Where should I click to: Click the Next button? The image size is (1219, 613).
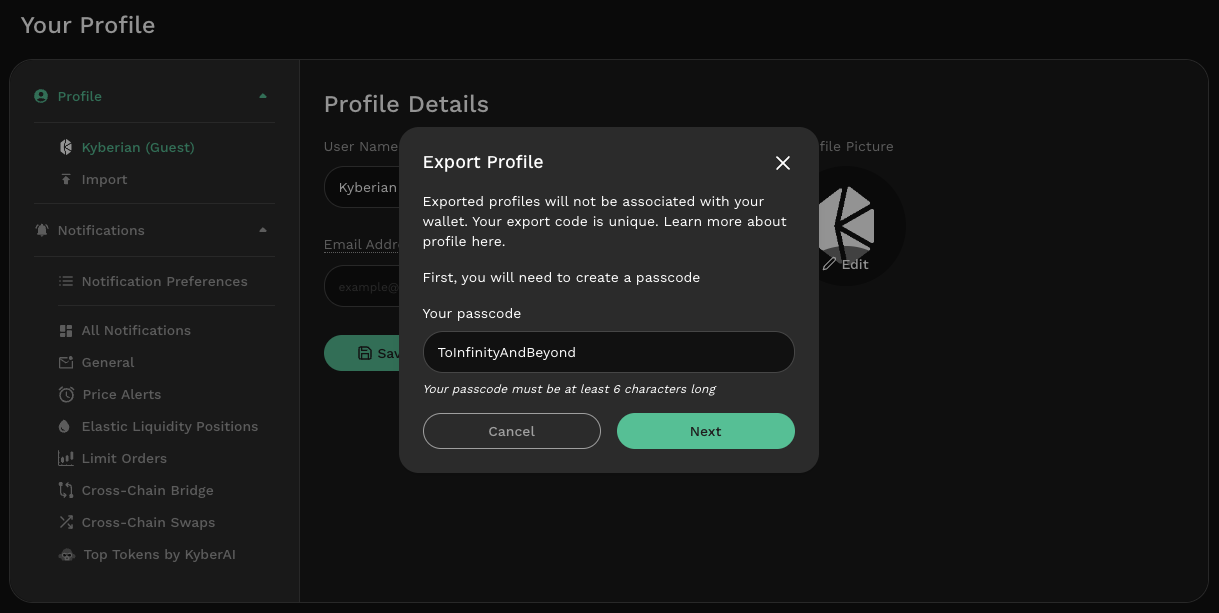705,431
